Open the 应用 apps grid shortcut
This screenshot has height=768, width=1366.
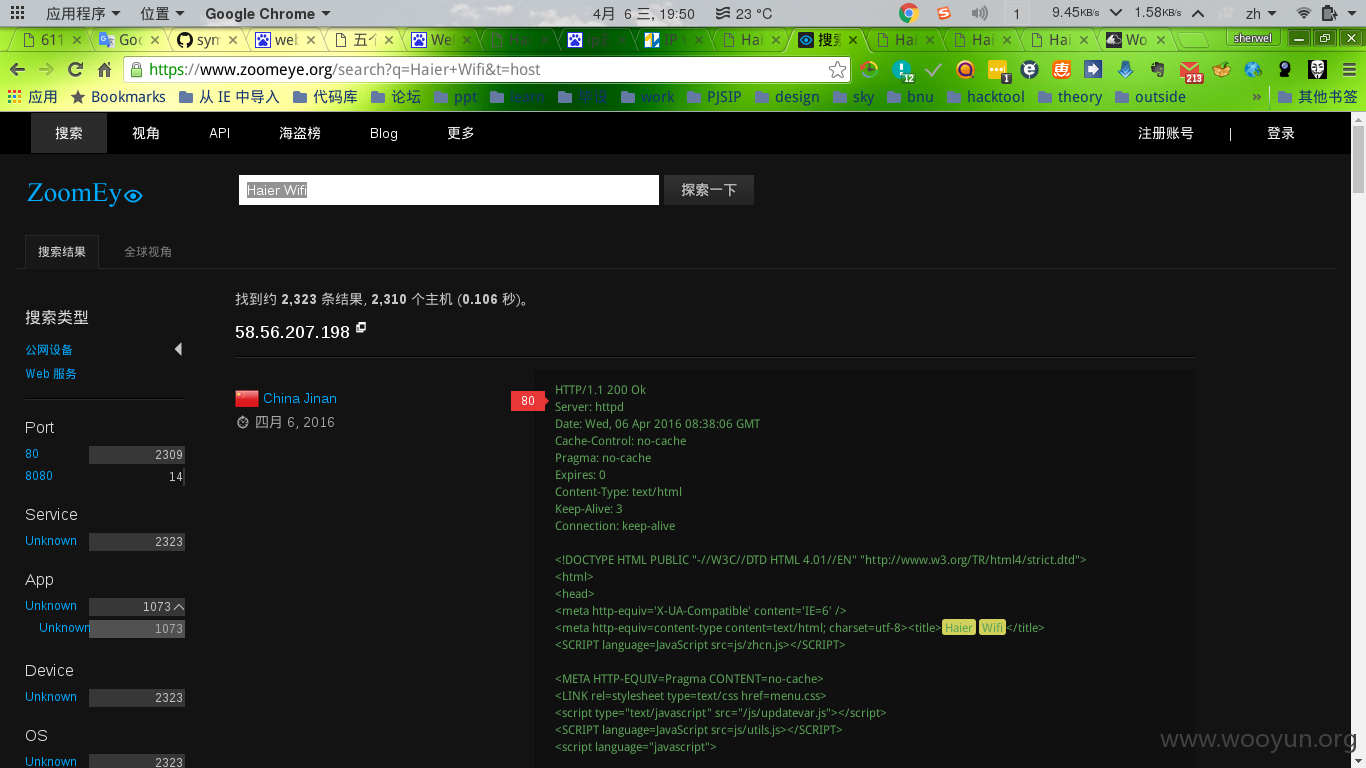[33, 97]
